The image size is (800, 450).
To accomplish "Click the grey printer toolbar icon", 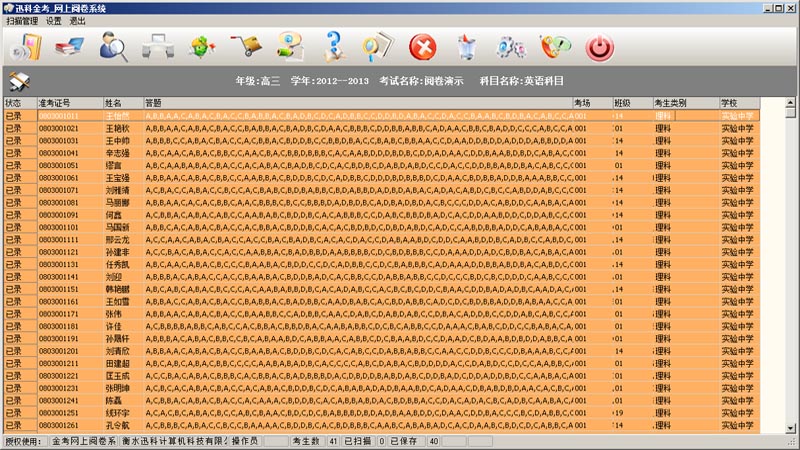I will 158,47.
